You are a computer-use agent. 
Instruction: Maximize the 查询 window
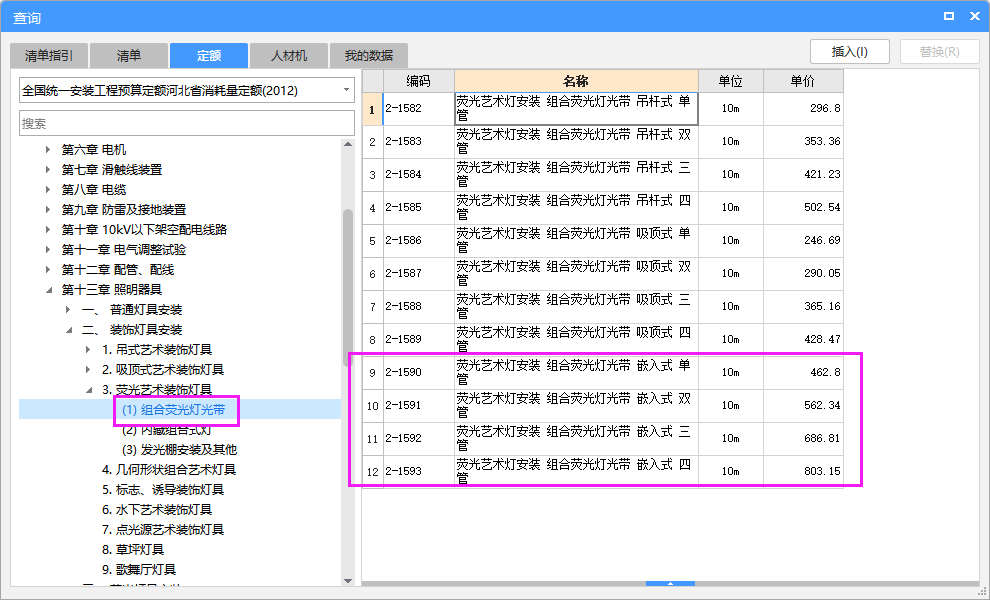click(948, 16)
